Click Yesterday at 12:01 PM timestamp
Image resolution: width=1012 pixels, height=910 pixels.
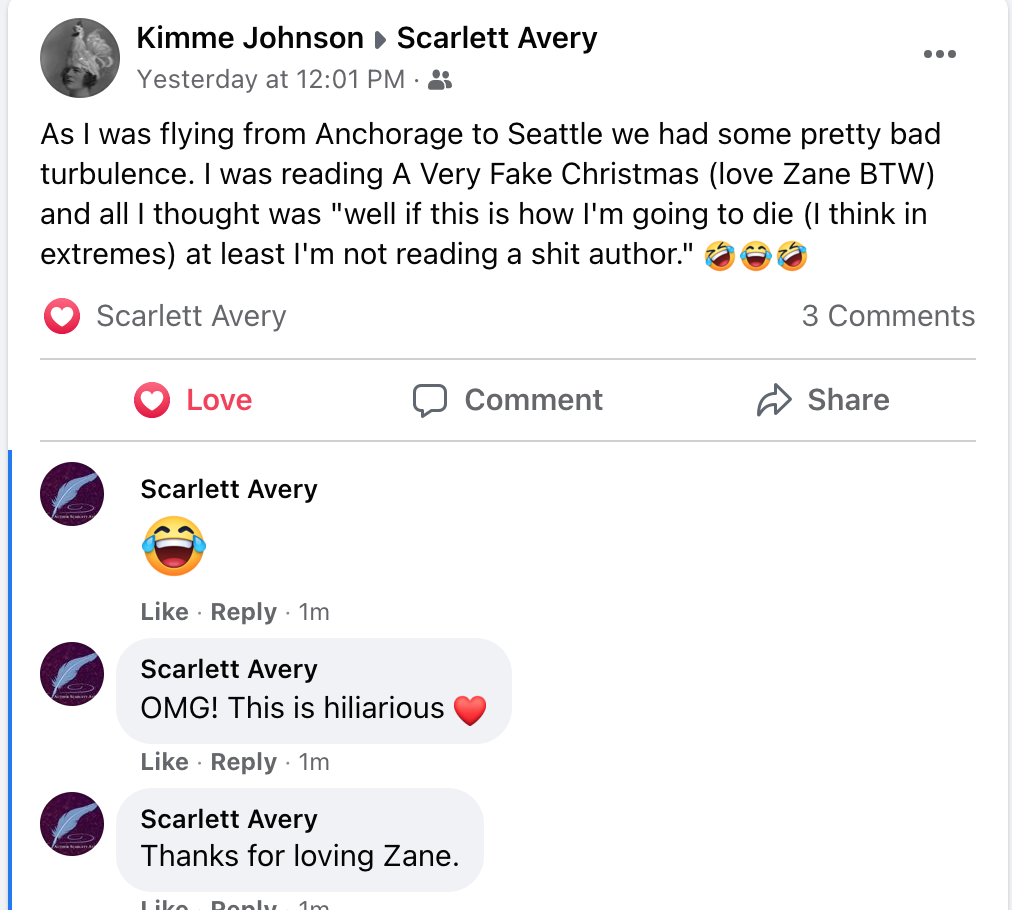pos(270,79)
